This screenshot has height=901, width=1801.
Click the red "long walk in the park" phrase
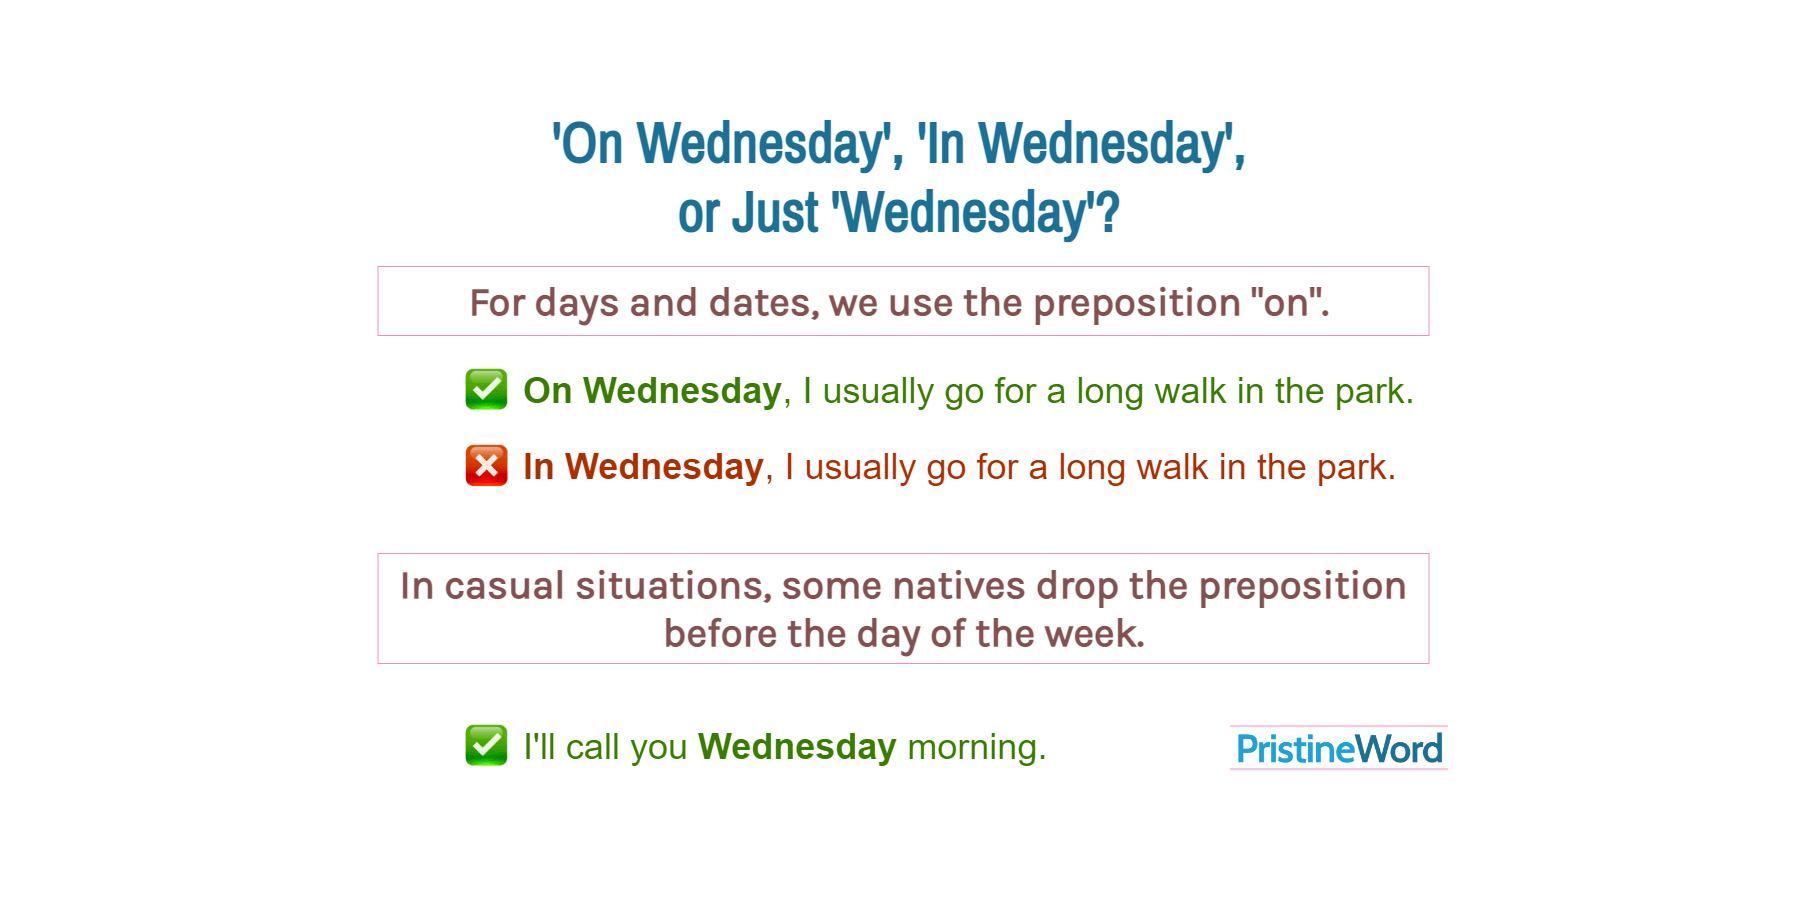(x=1225, y=467)
